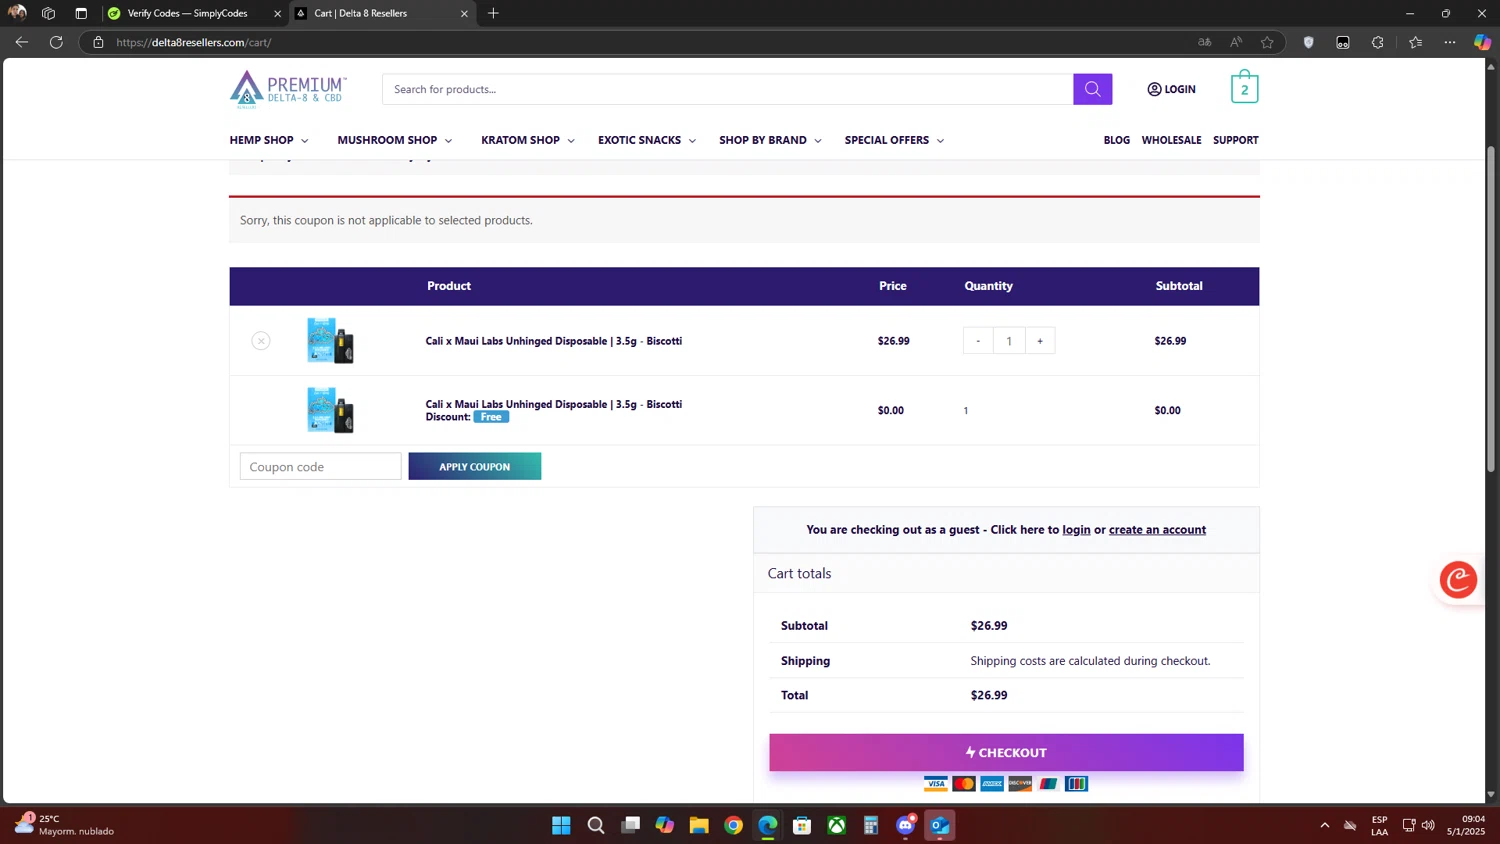
Task: Decrease quantity with minus button
Action: tap(978, 341)
